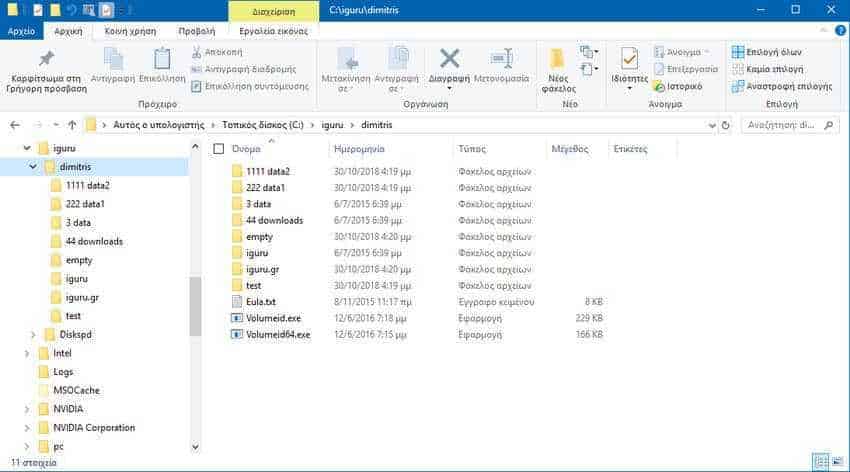850x472 pixels.
Task: Select the Volumeid.exe application icon
Action: (x=237, y=318)
